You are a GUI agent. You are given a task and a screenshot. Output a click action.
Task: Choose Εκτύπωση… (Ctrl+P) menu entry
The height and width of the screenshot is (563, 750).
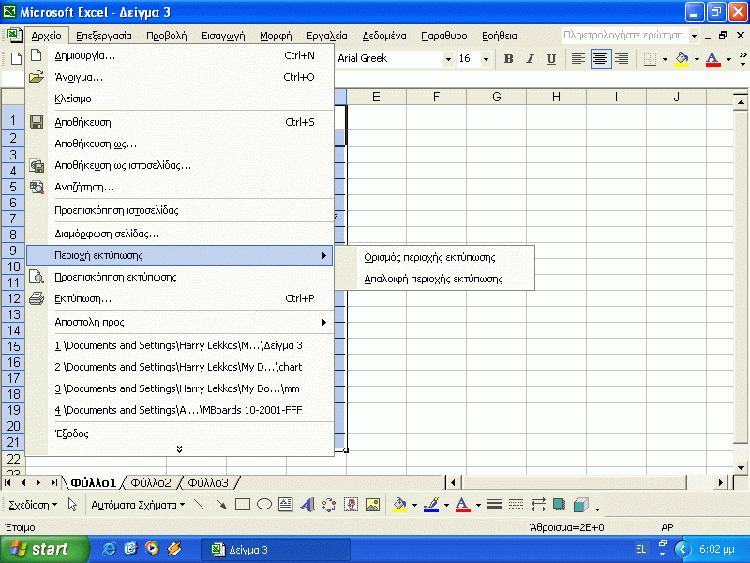pyautogui.click(x=180, y=298)
